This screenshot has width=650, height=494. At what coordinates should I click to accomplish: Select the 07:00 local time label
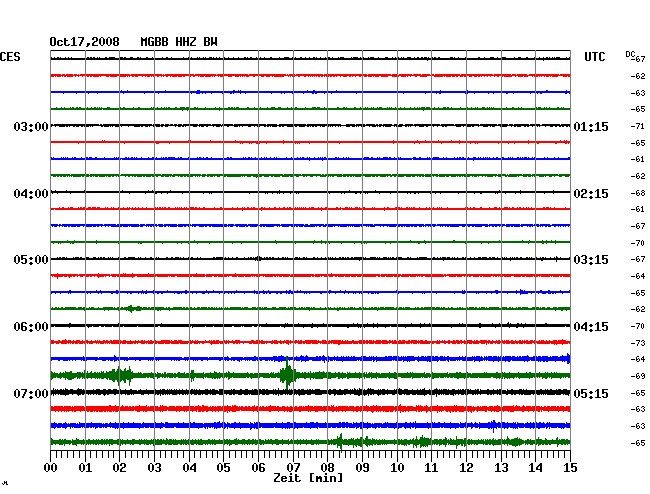click(x=31, y=393)
